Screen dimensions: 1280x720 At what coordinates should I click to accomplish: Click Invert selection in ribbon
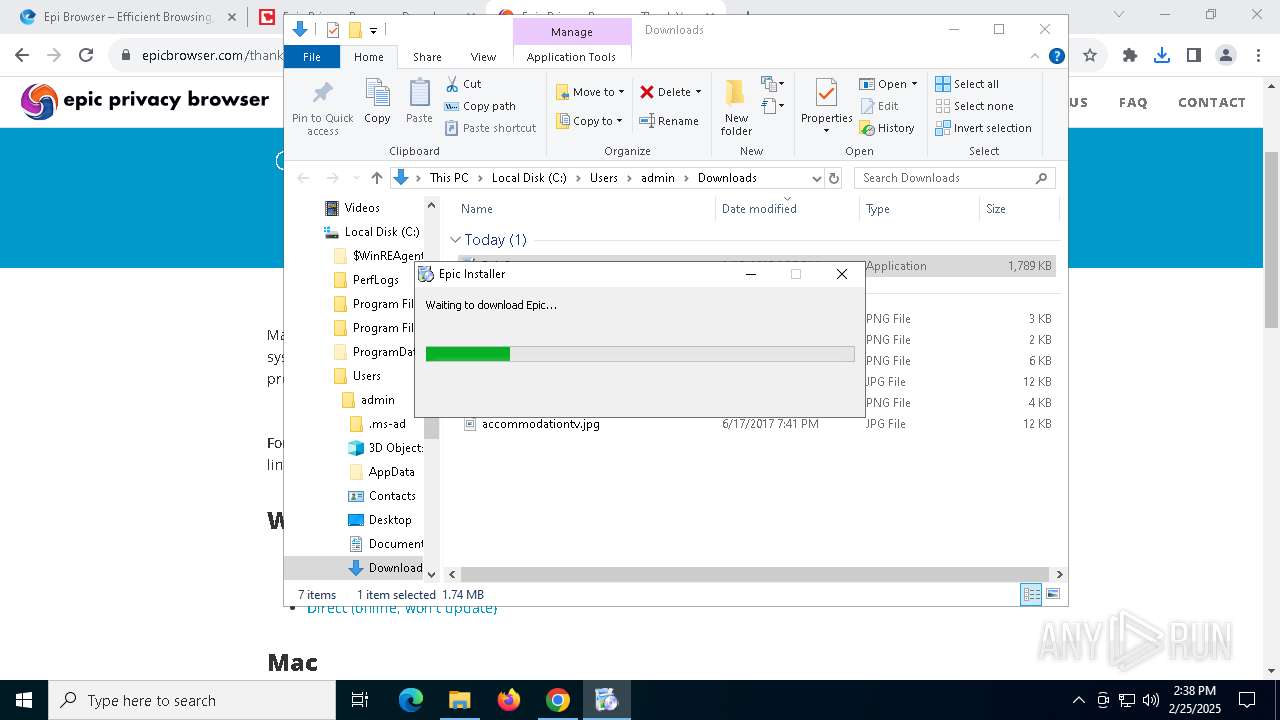pyautogui.click(x=983, y=128)
